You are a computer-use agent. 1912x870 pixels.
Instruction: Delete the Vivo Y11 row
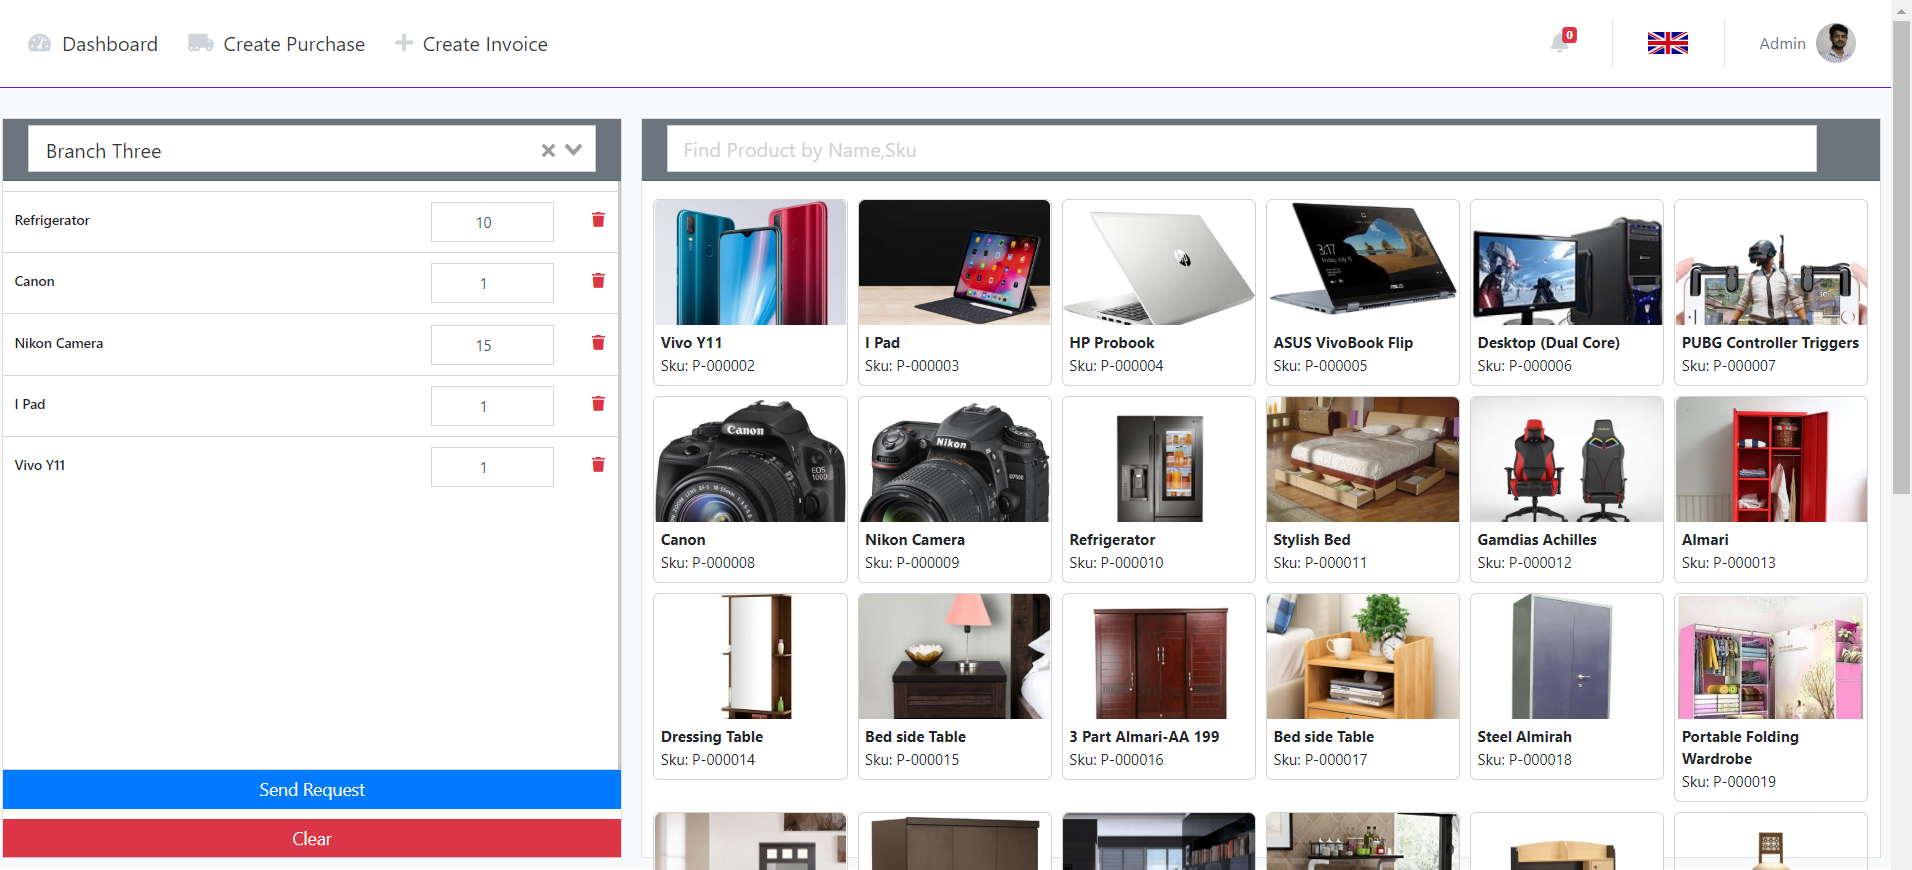tap(598, 465)
